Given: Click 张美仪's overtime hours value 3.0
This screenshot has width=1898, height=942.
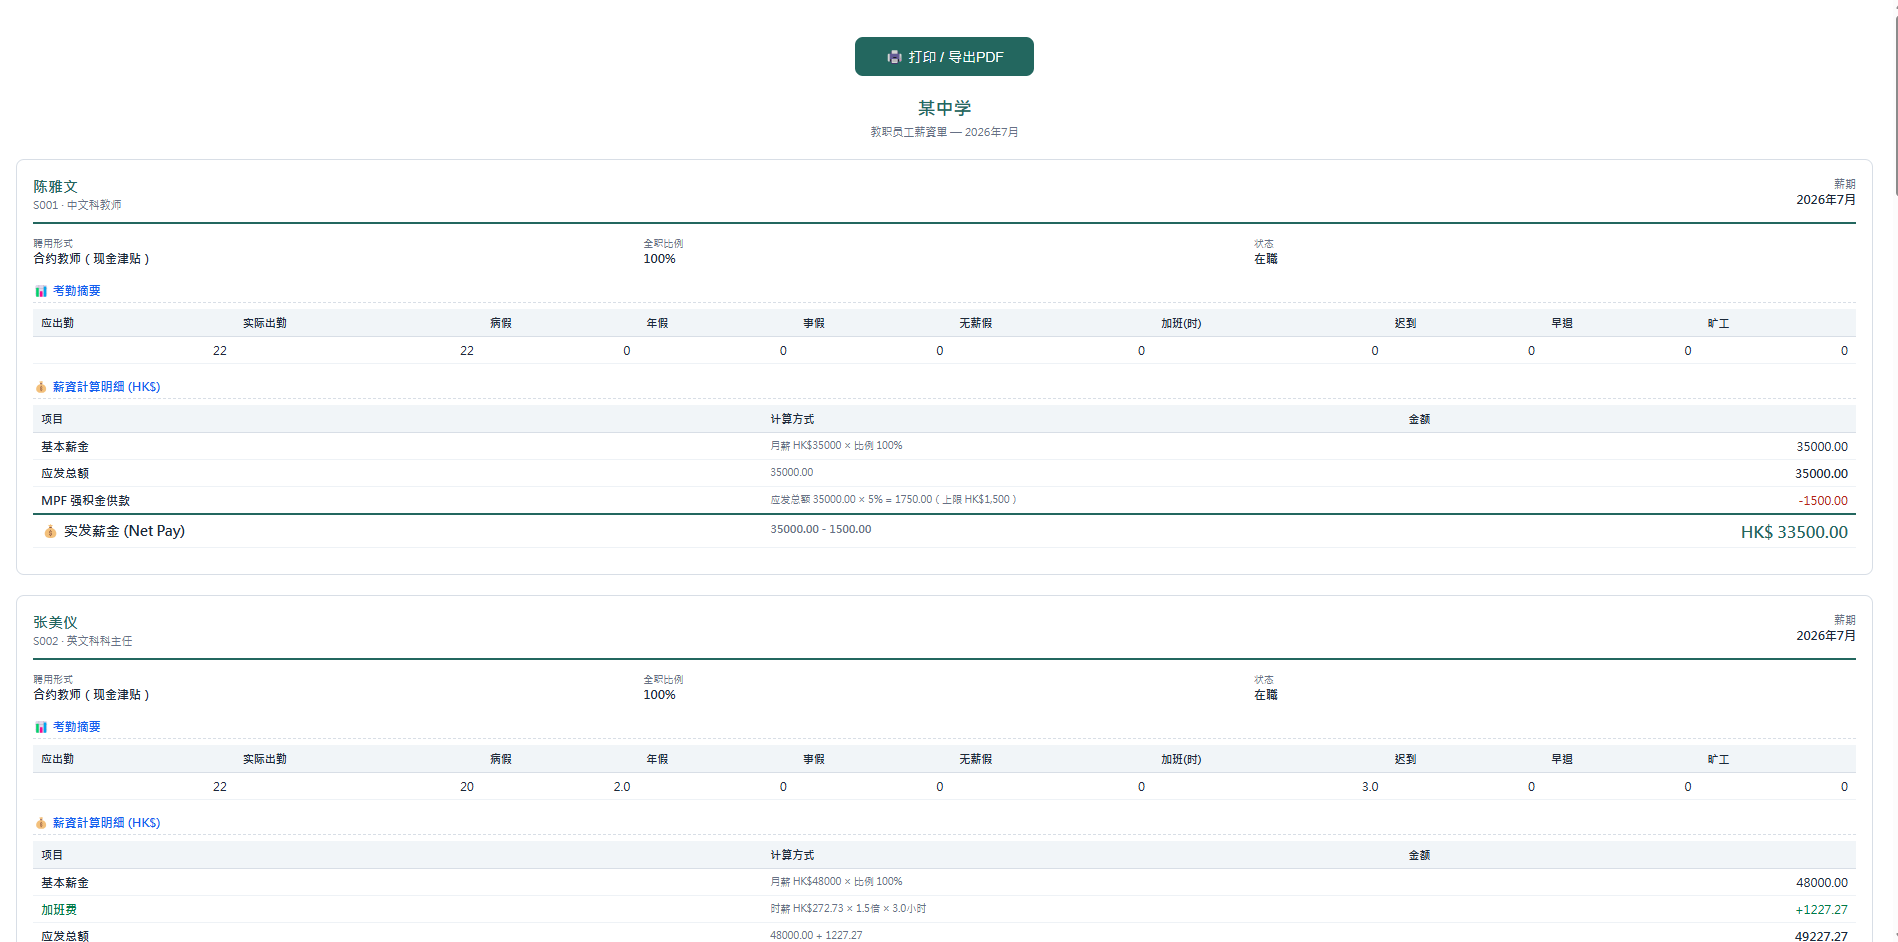Looking at the screenshot, I should tap(1370, 787).
